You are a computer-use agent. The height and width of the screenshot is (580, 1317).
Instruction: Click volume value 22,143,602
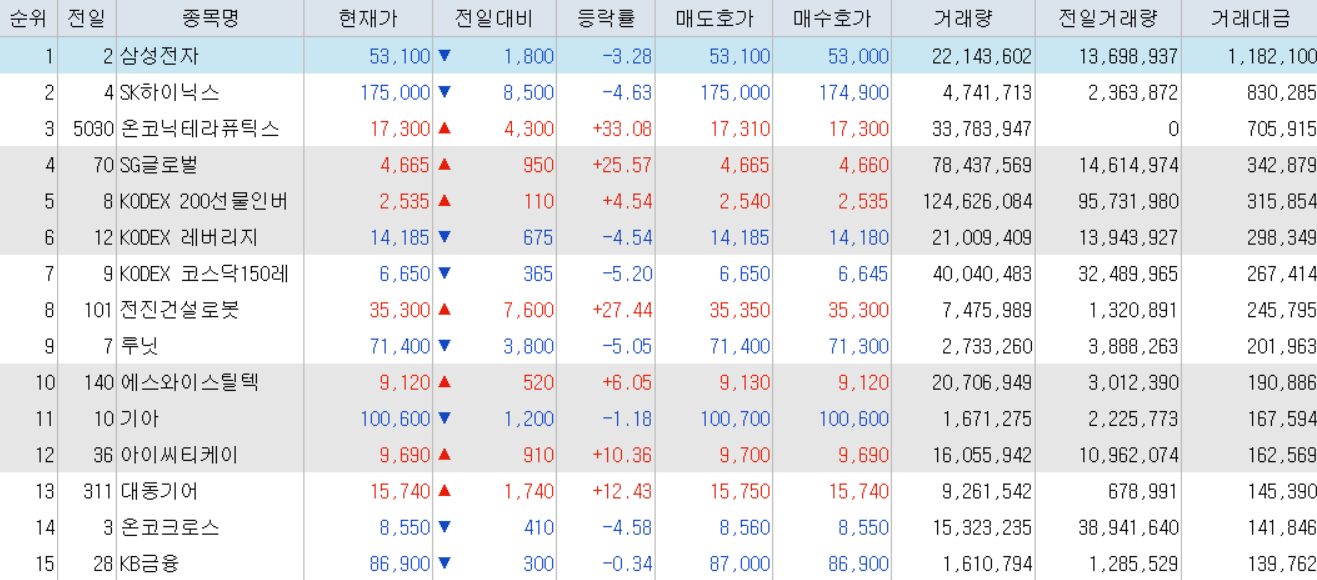click(x=982, y=56)
